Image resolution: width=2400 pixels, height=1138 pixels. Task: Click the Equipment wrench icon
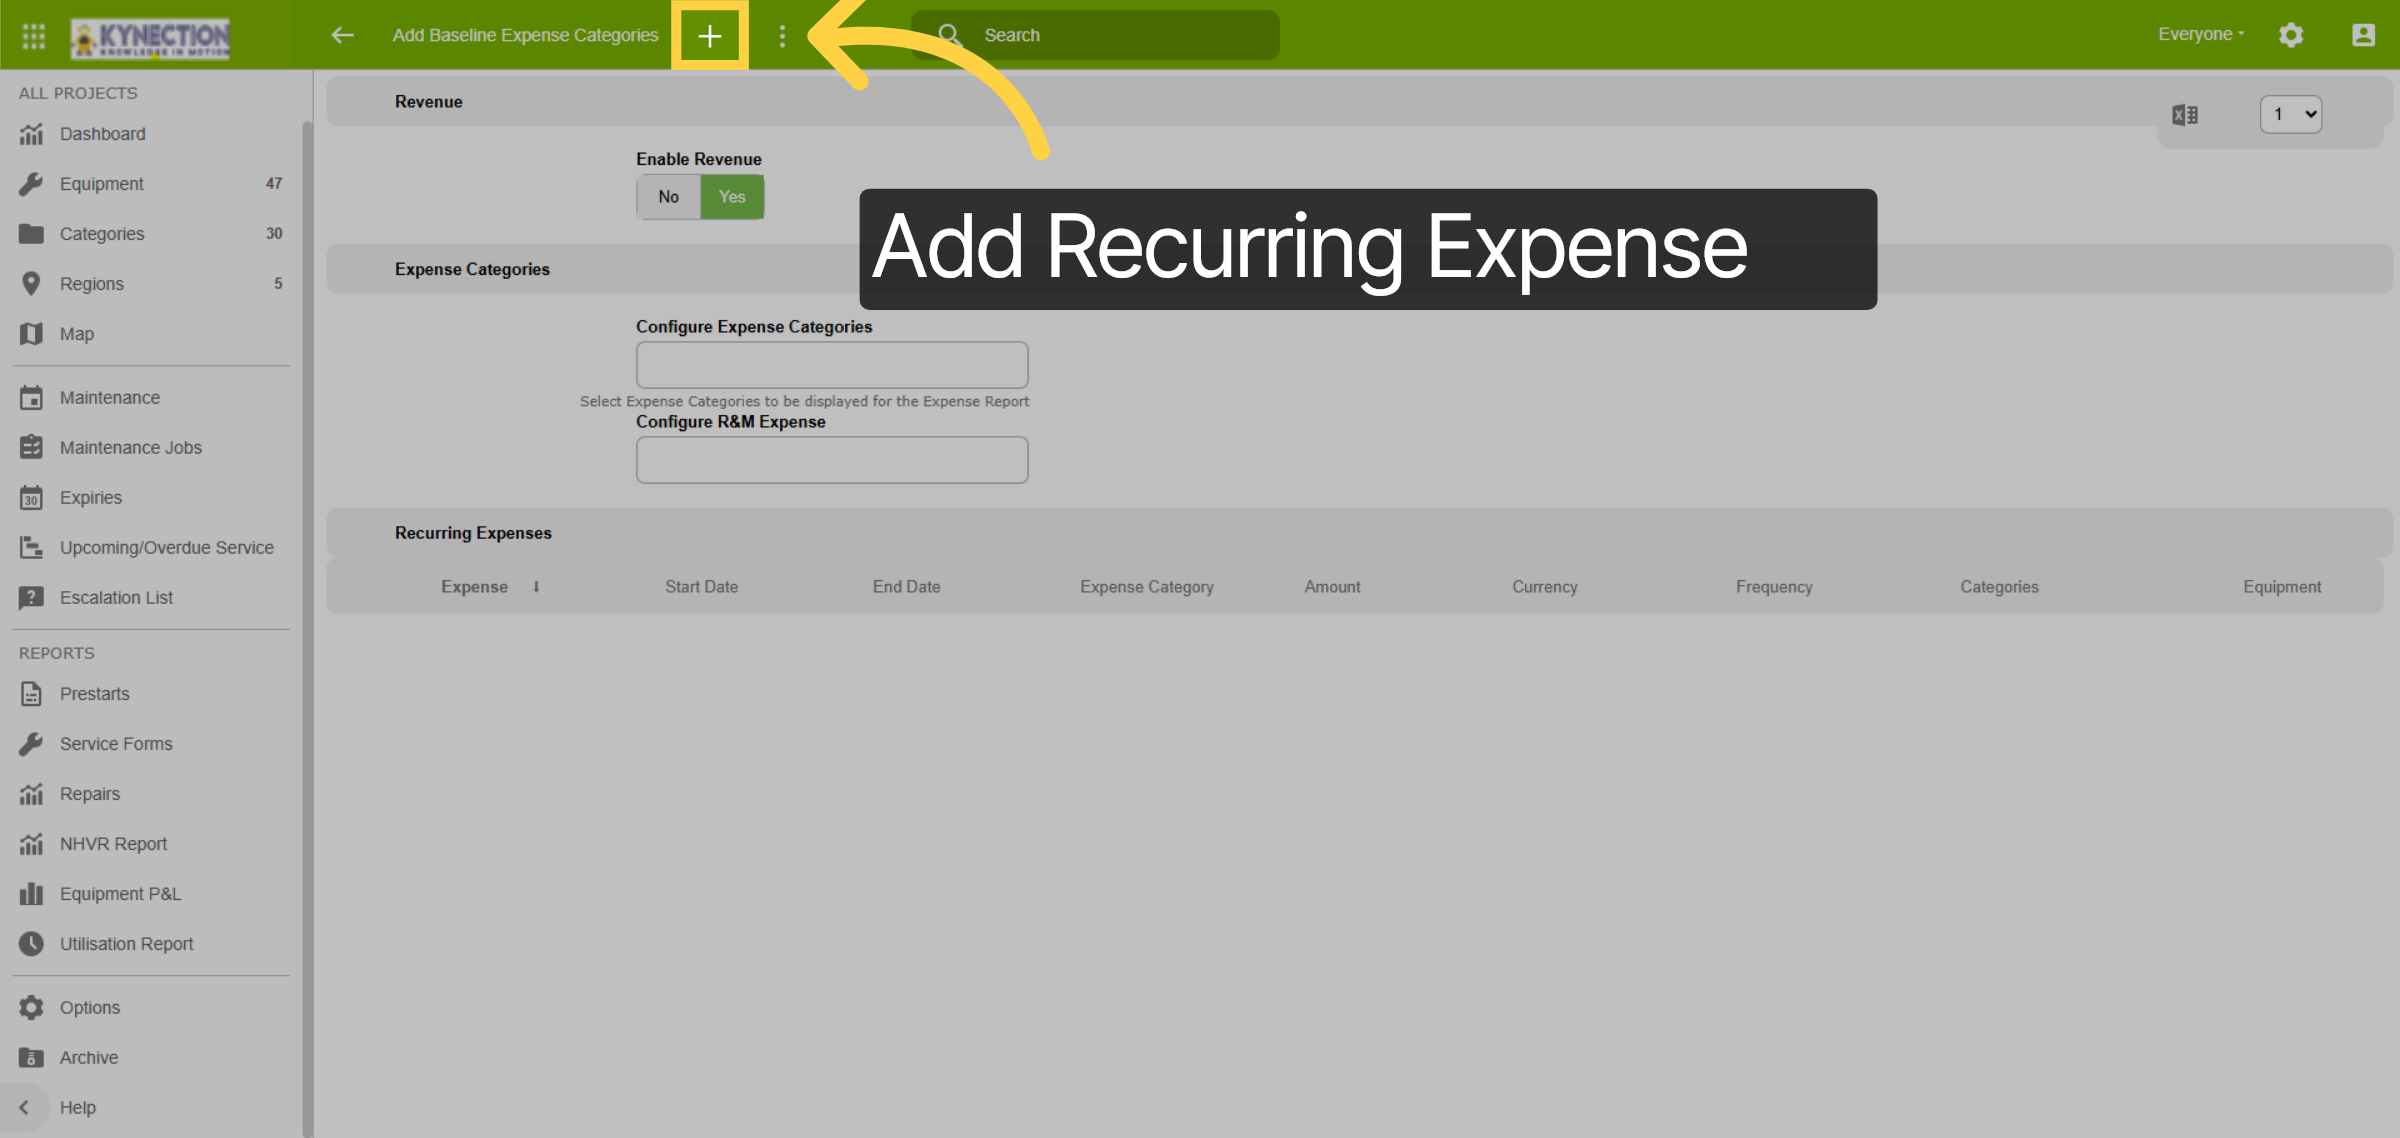click(31, 184)
